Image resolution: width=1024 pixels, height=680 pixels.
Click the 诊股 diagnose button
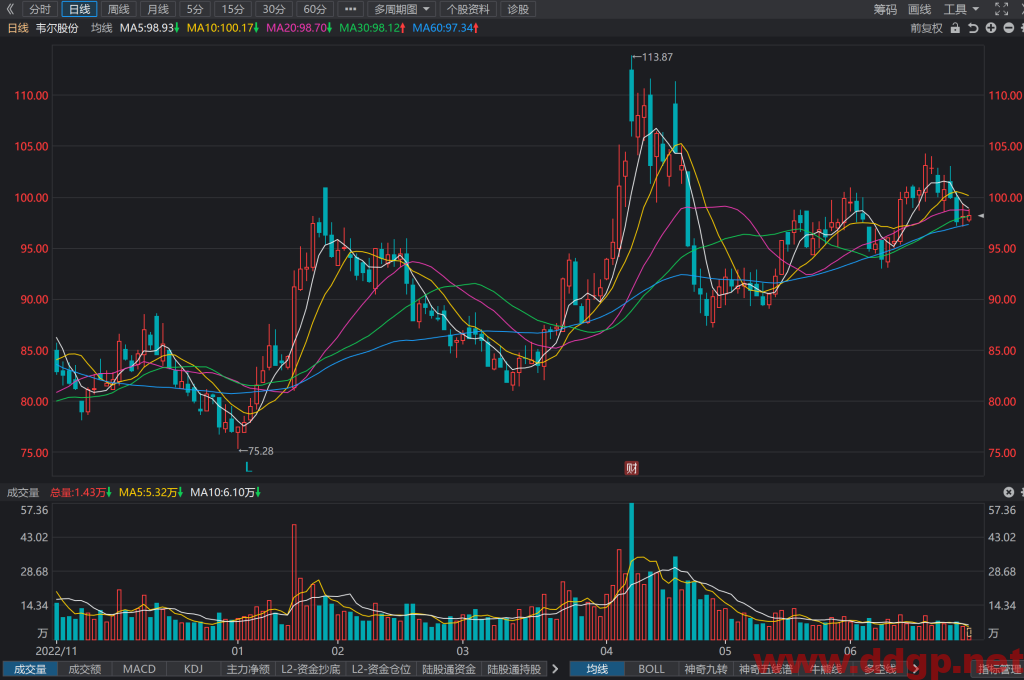[x=518, y=9]
